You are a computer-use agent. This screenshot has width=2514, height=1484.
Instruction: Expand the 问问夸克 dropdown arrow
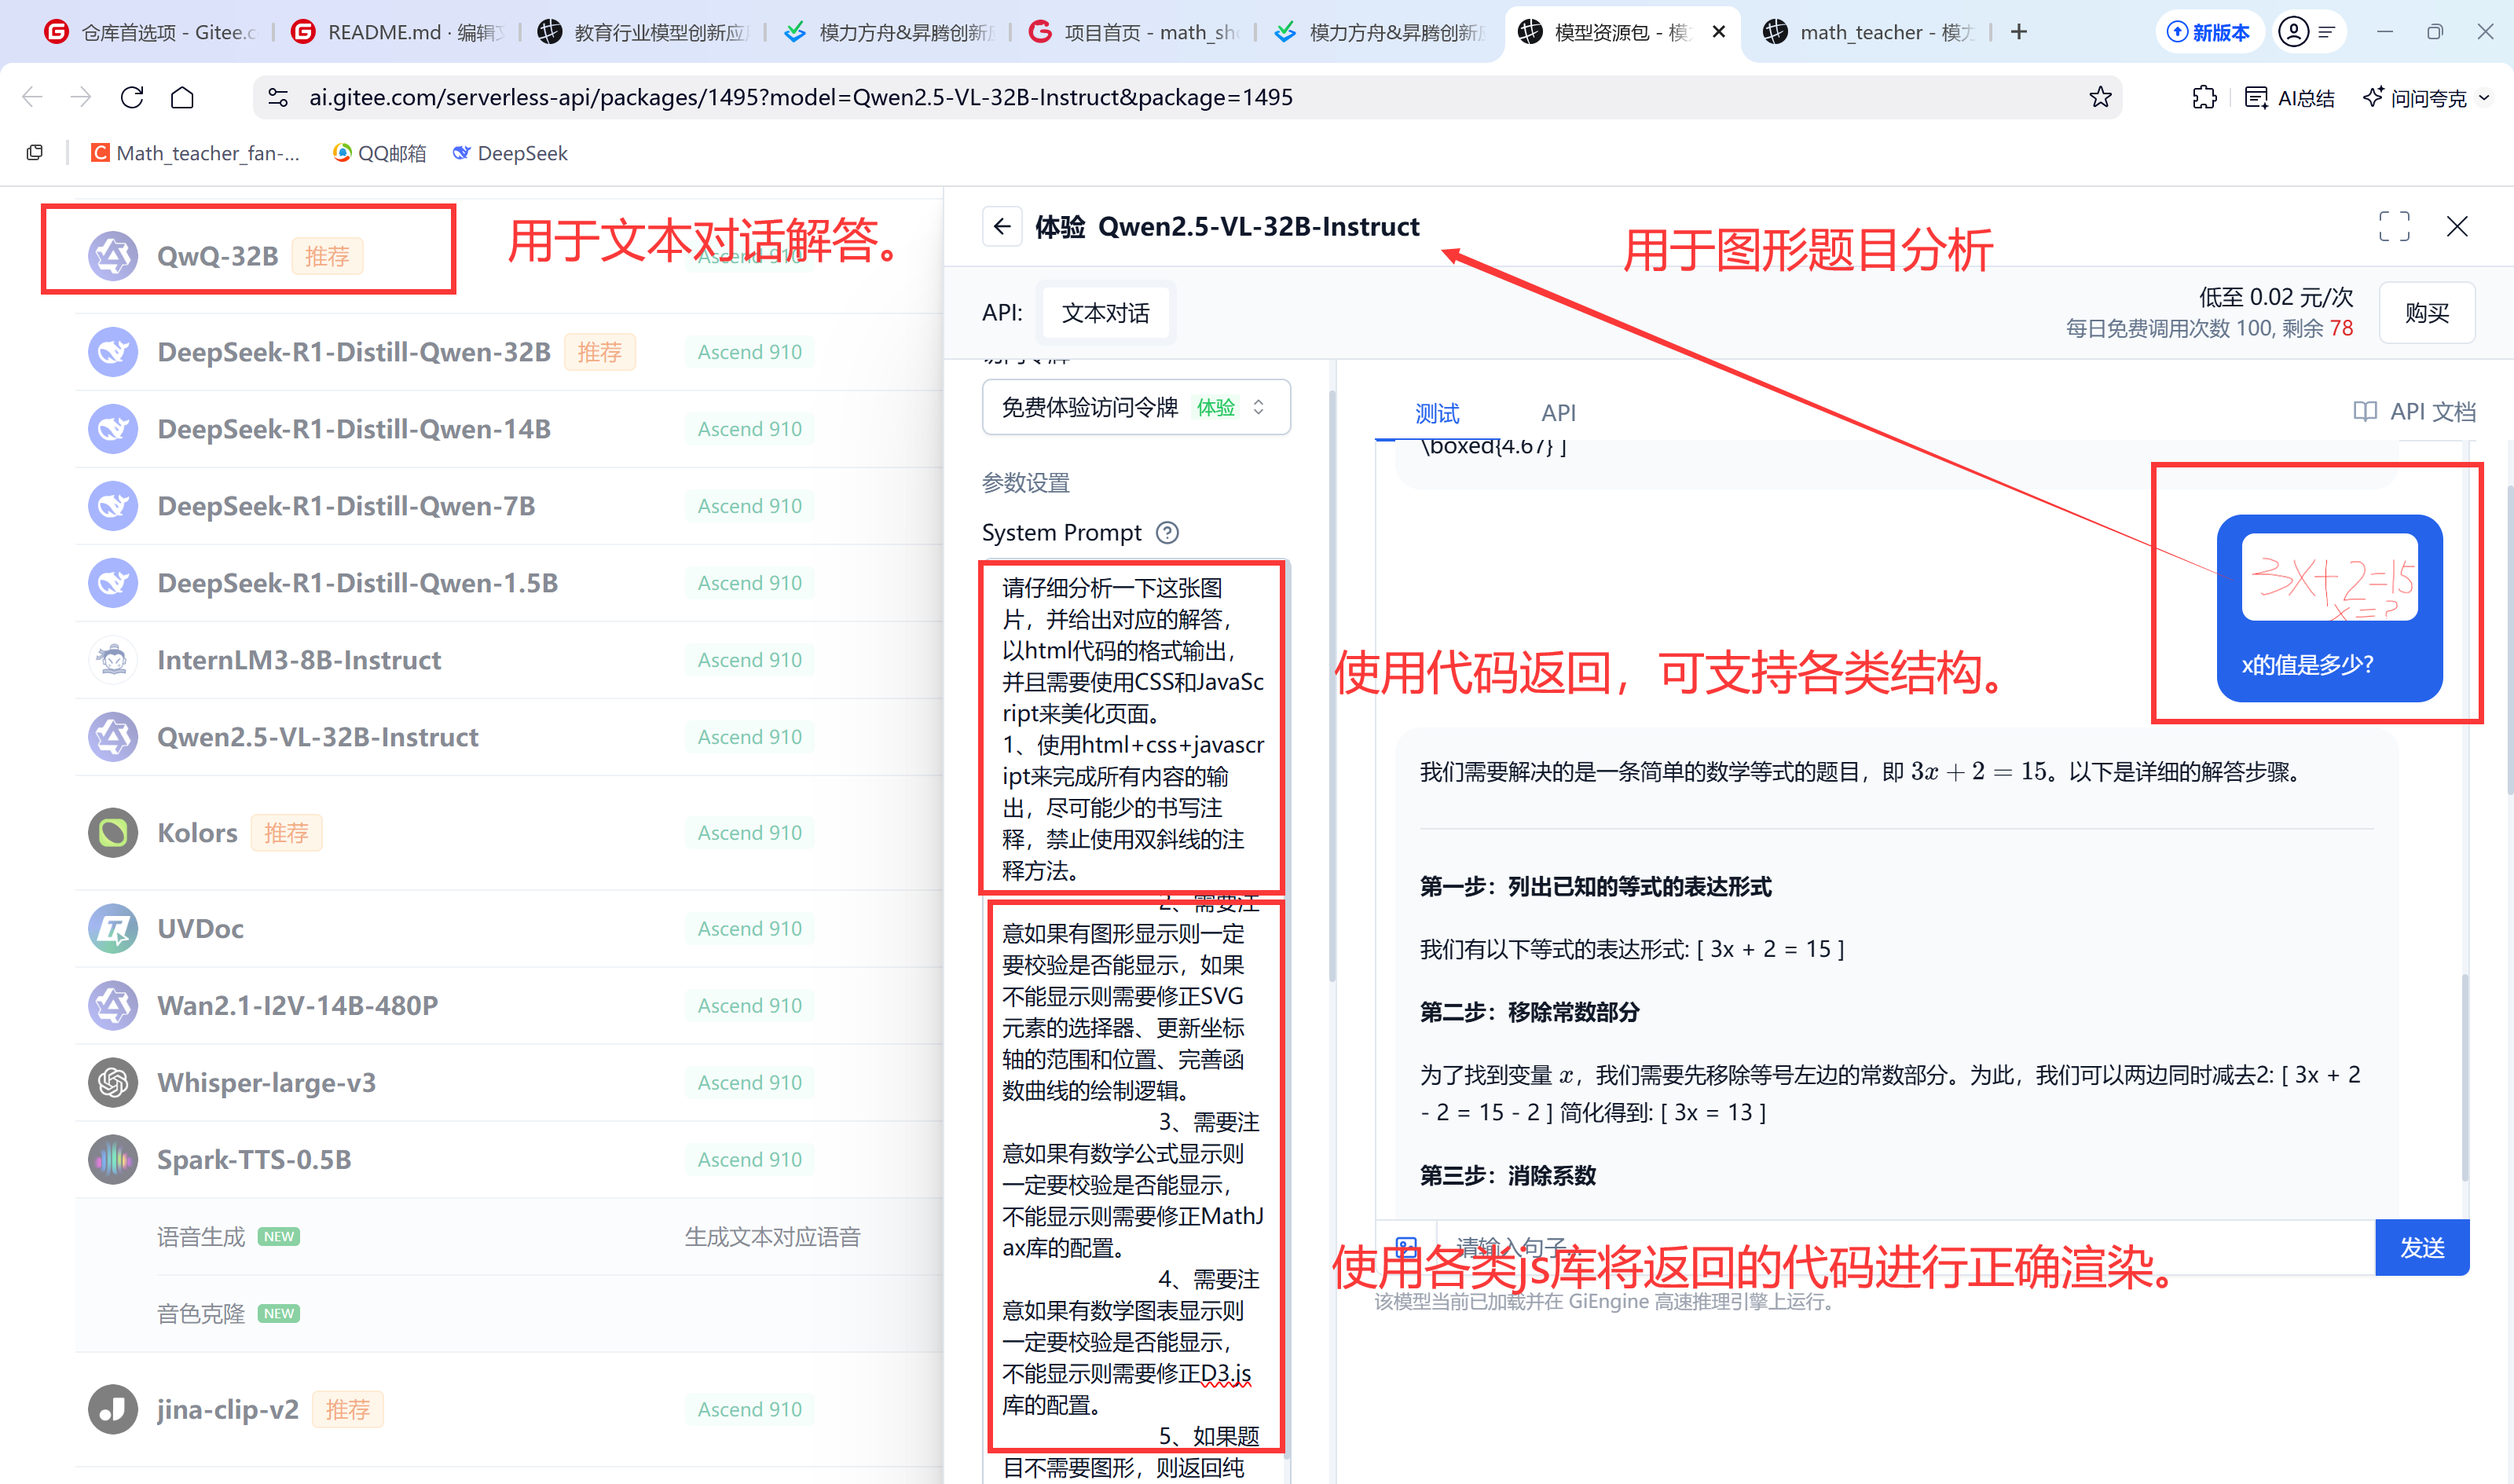(x=2484, y=98)
